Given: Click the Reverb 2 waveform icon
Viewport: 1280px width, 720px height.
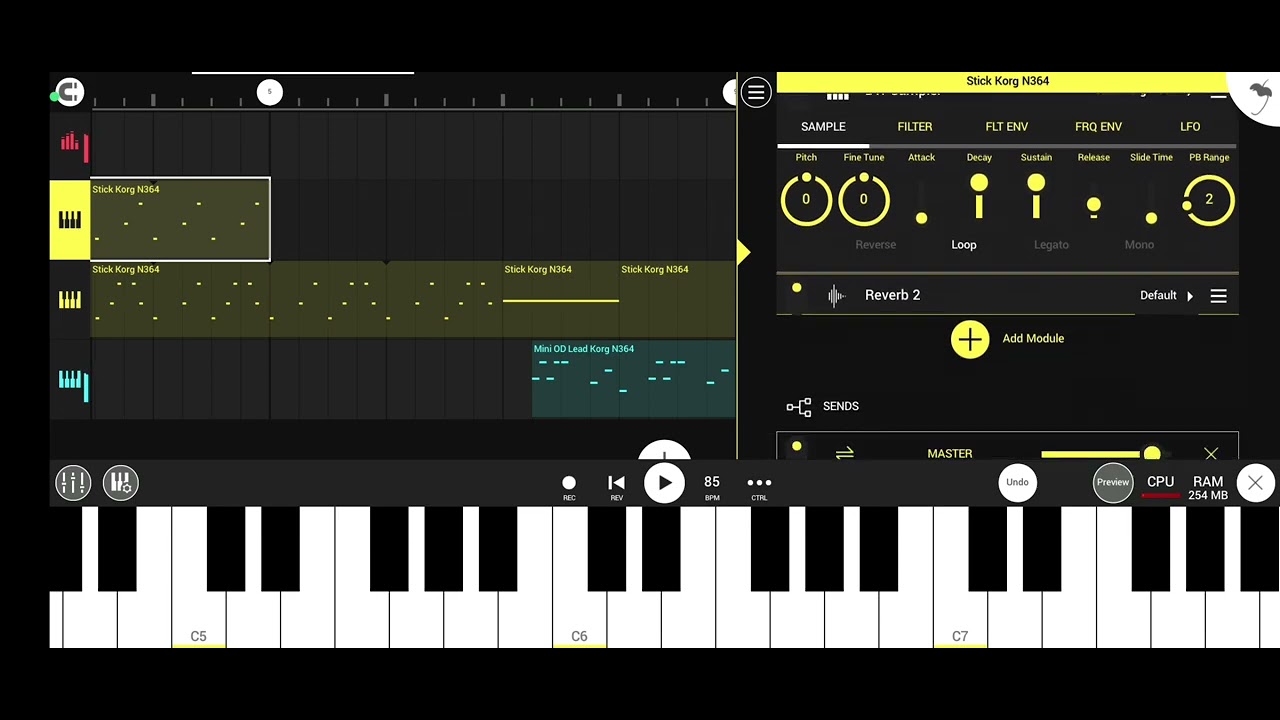Looking at the screenshot, I should [836, 295].
